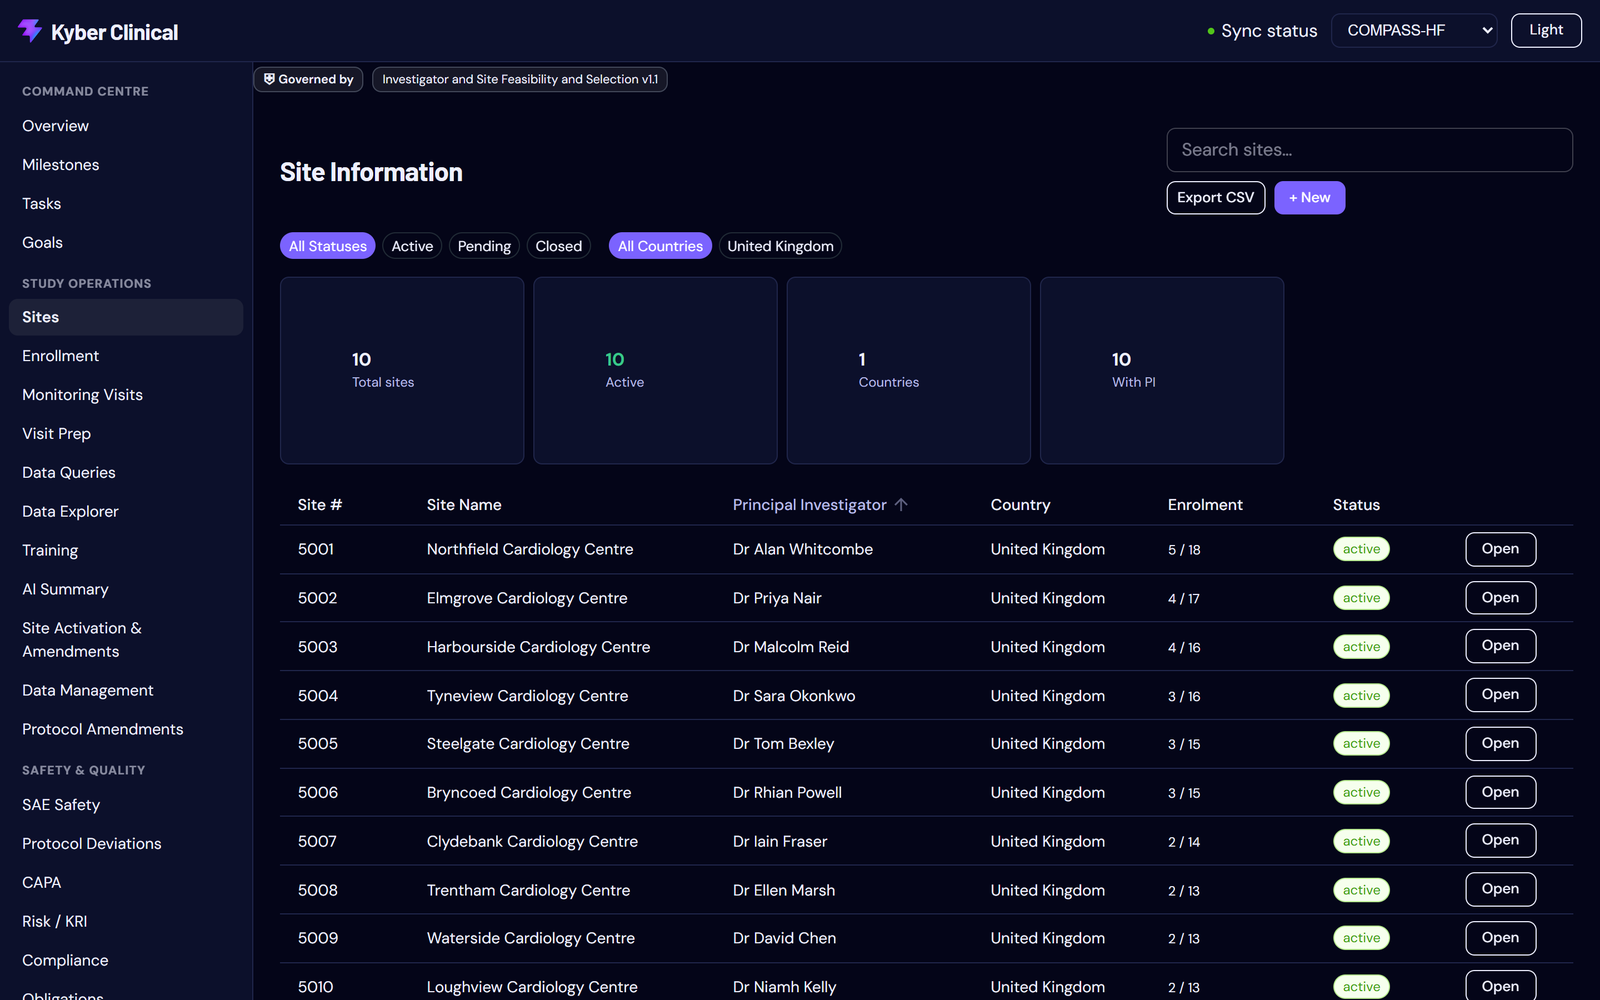Image resolution: width=1600 pixels, height=1000 pixels.
Task: Sort by Country column header
Action: click(x=1020, y=505)
